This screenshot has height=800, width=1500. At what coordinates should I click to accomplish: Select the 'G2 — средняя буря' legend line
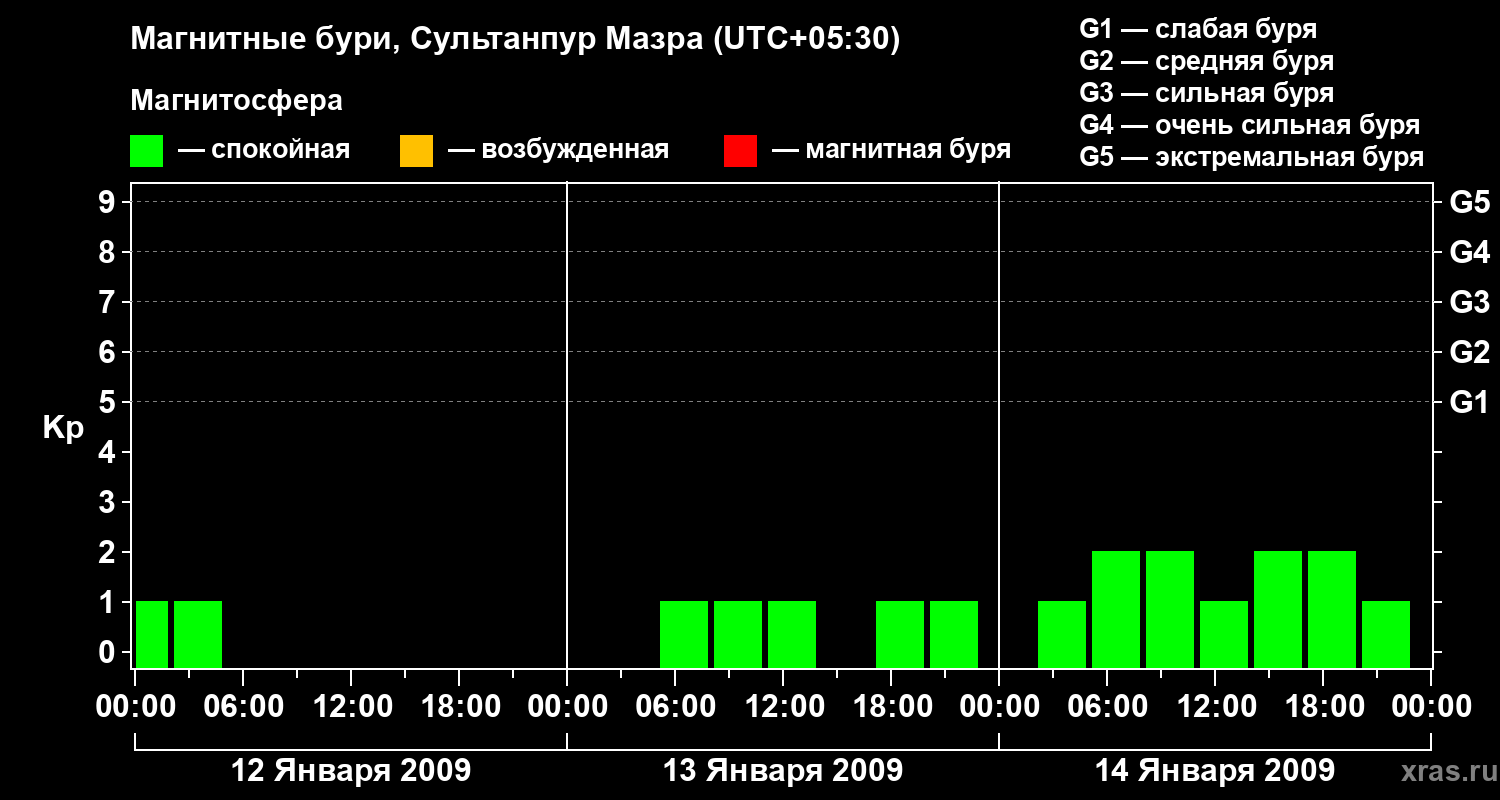coord(1207,61)
